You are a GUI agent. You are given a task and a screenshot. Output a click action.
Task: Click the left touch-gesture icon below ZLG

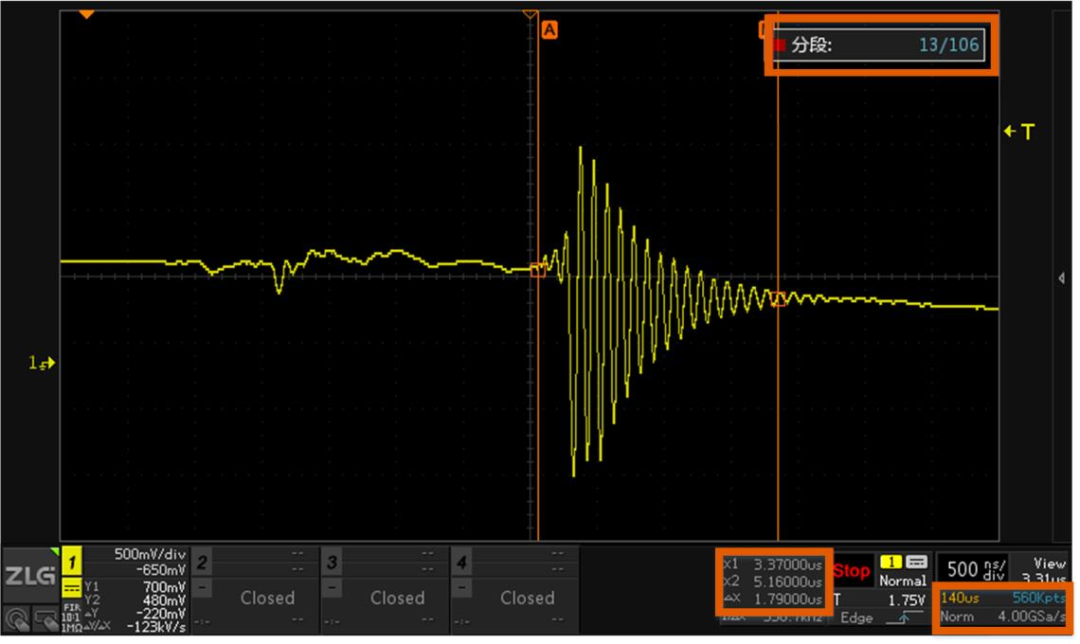(15, 620)
